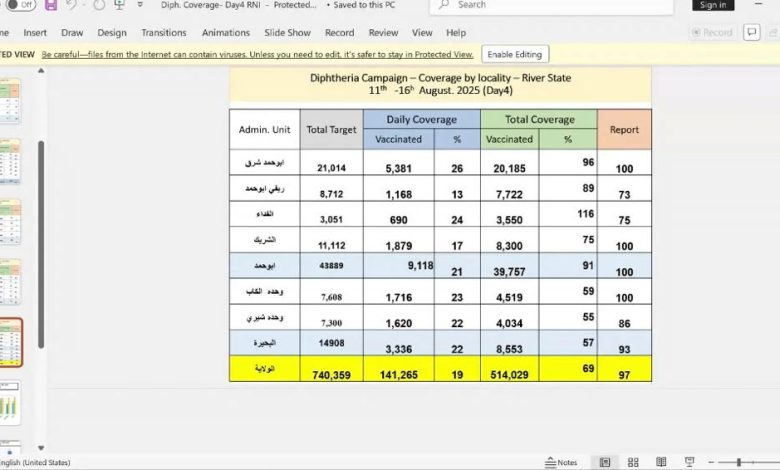Image resolution: width=780 pixels, height=470 pixels.
Task: Open Slide Sorter view
Action: point(632,462)
